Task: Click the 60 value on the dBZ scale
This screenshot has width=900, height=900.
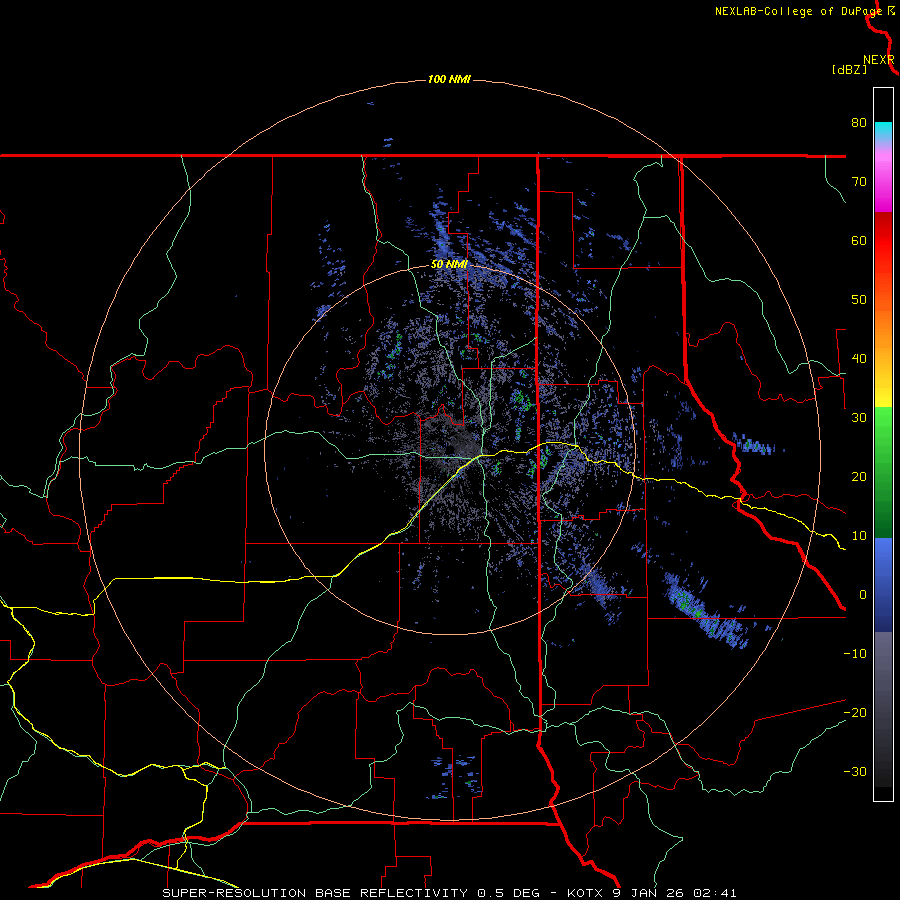Action: coord(859,240)
